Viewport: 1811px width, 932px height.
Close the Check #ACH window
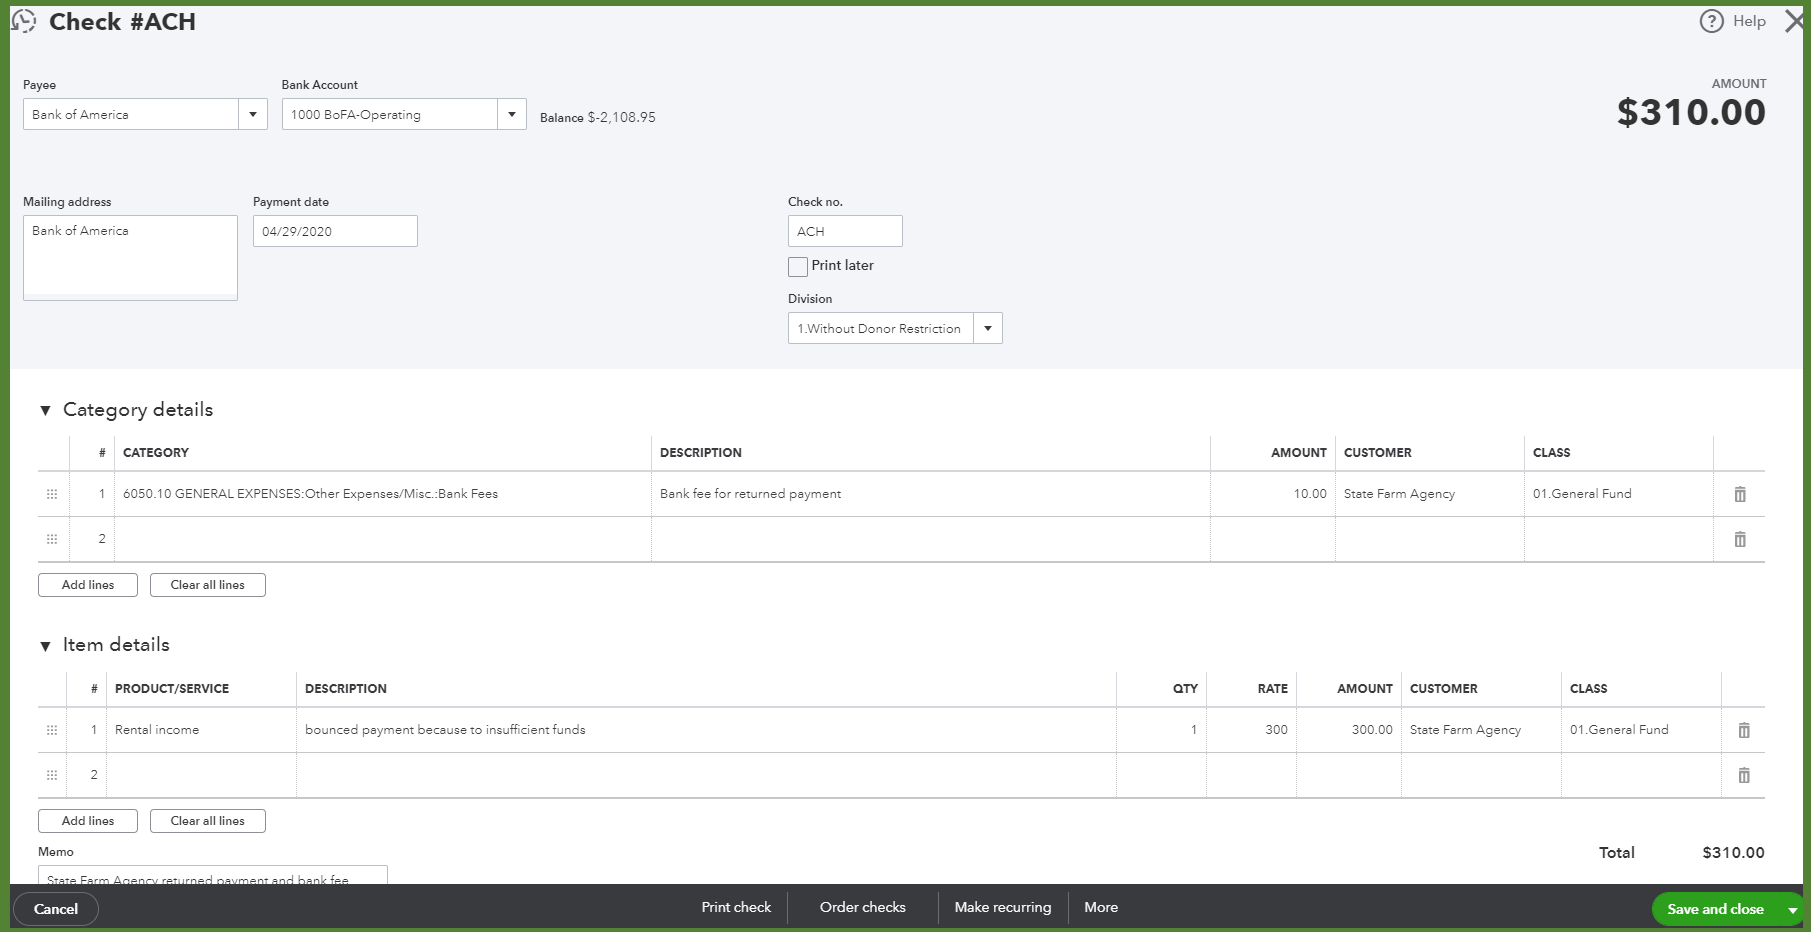[x=1794, y=21]
